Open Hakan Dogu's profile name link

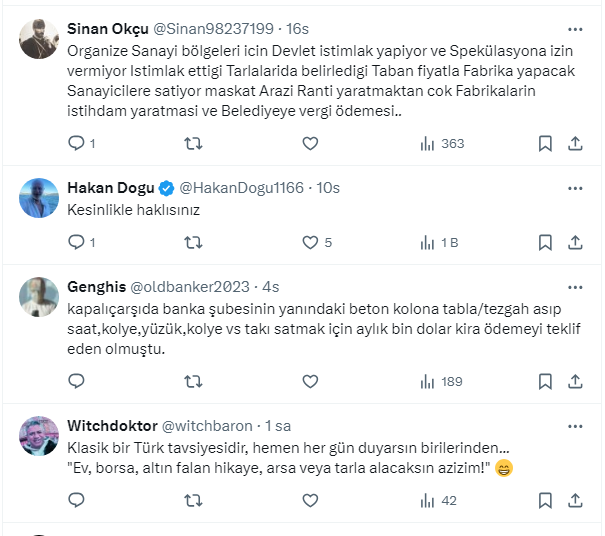click(109, 188)
